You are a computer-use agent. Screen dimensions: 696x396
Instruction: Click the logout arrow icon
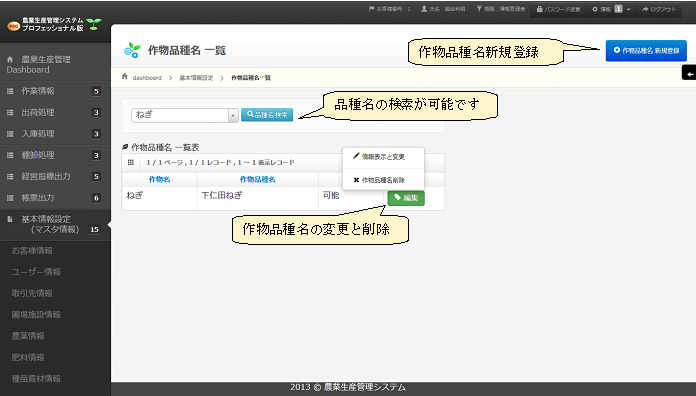coord(645,9)
